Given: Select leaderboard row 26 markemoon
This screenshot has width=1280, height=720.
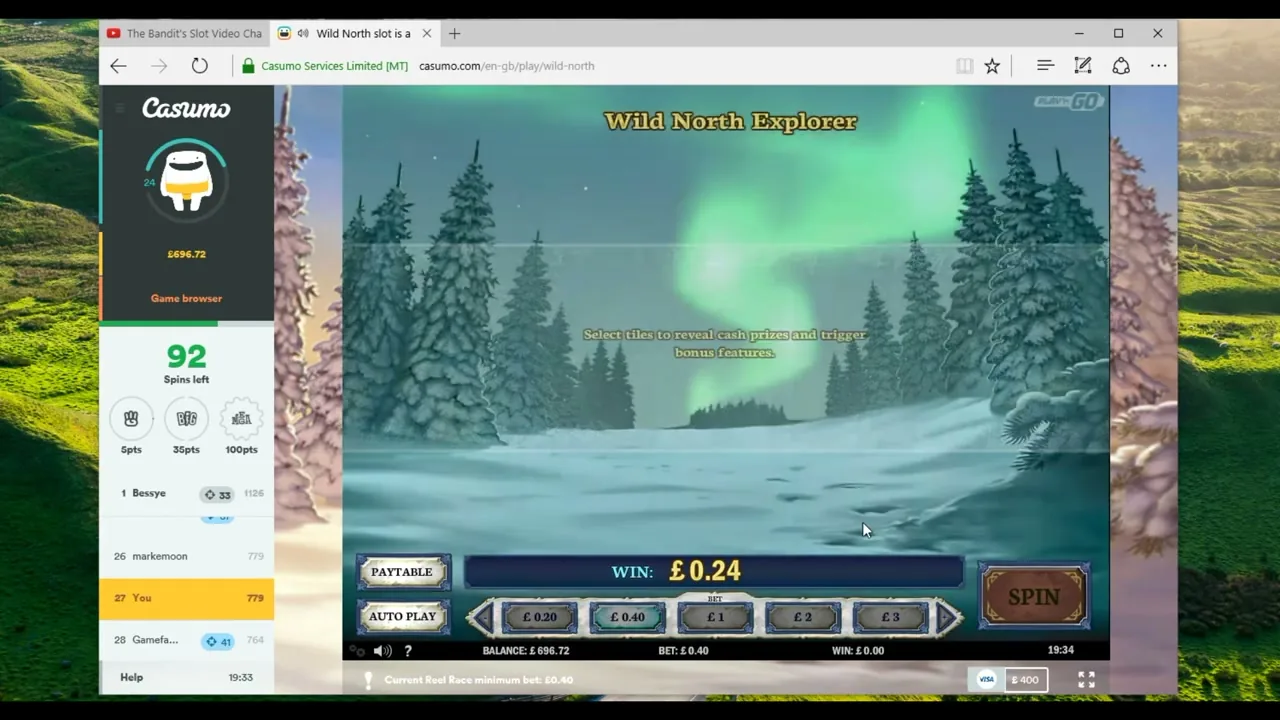Looking at the screenshot, I should 186,556.
